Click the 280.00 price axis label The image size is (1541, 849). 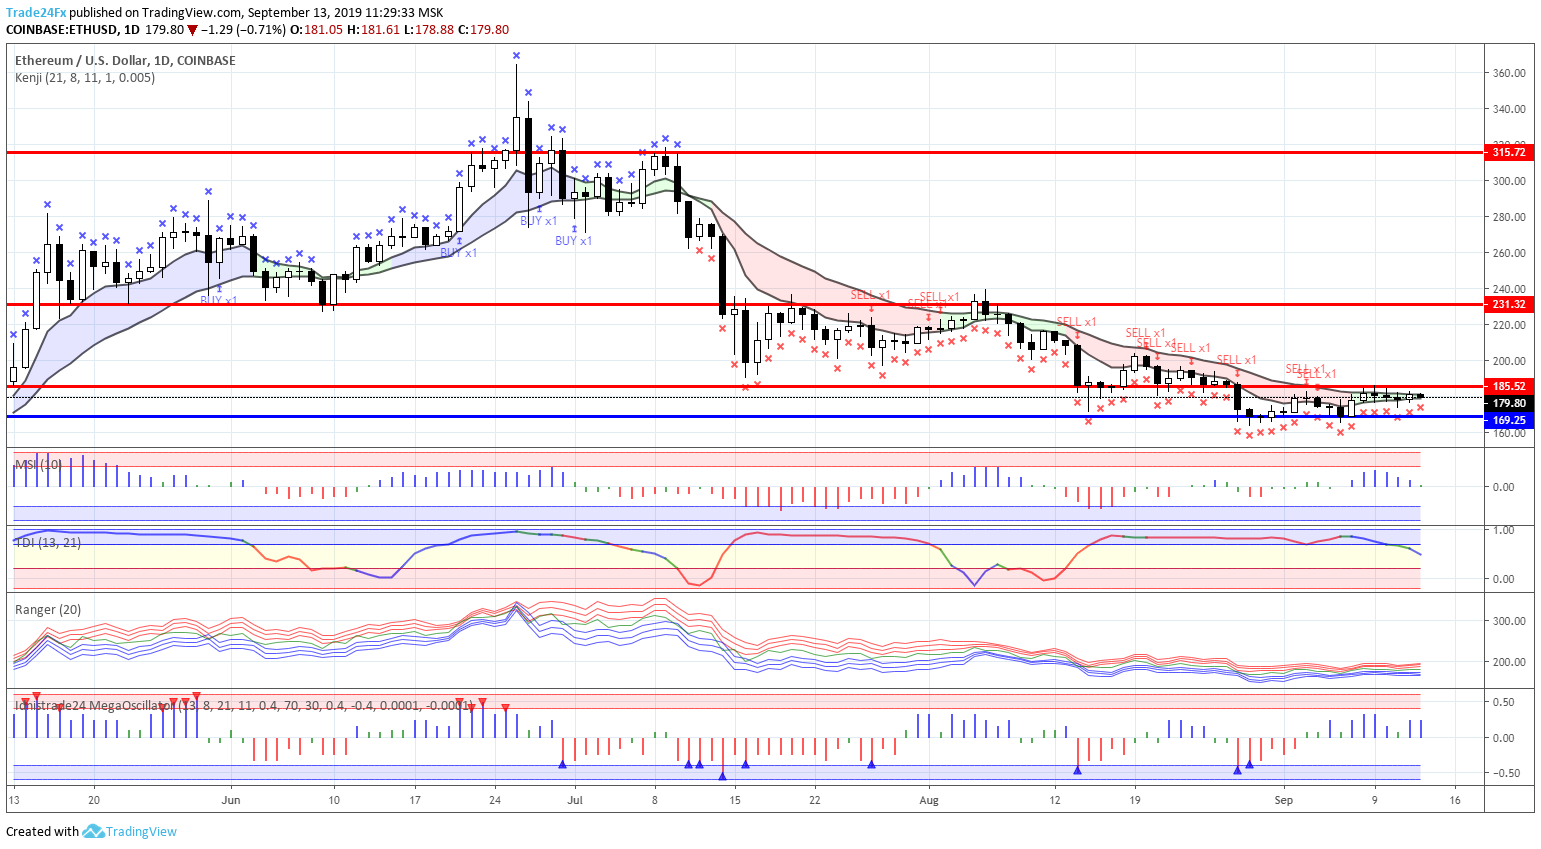(x=1509, y=217)
